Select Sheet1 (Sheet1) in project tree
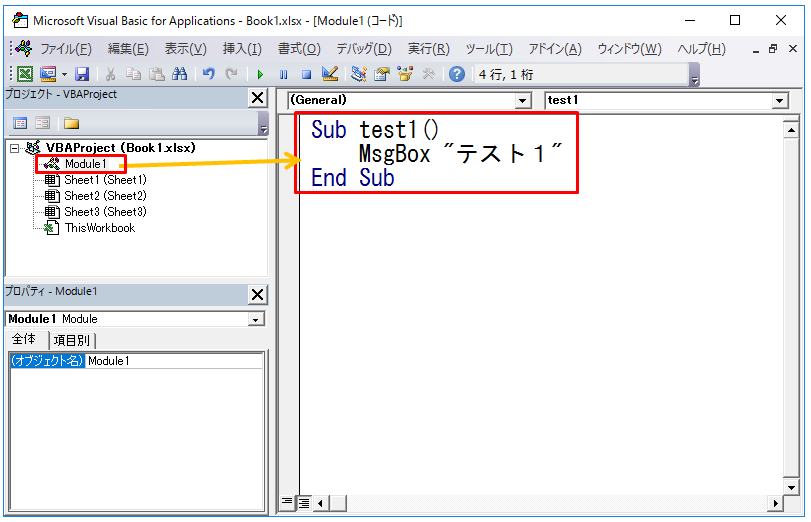811x522 pixels. [x=105, y=180]
